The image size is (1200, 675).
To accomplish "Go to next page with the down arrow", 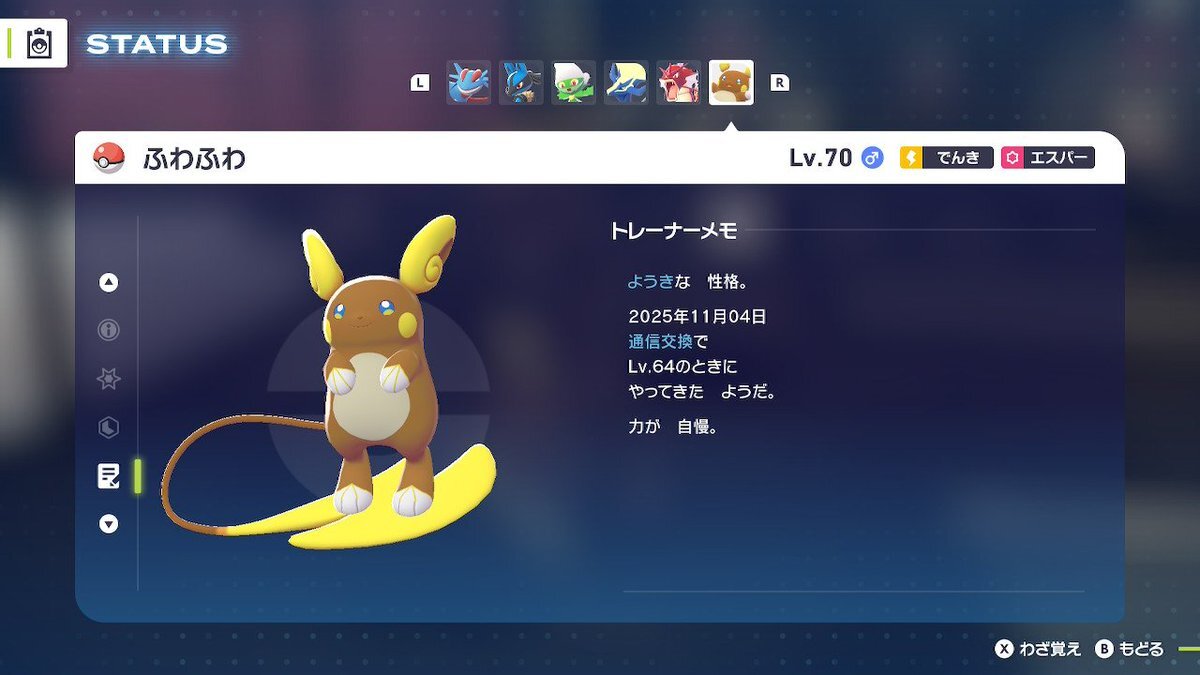I will coord(109,523).
